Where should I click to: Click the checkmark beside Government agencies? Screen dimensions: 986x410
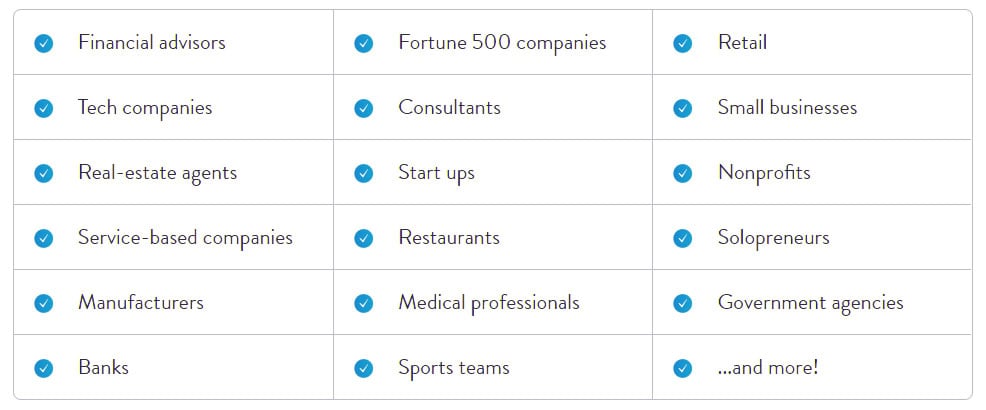point(683,303)
